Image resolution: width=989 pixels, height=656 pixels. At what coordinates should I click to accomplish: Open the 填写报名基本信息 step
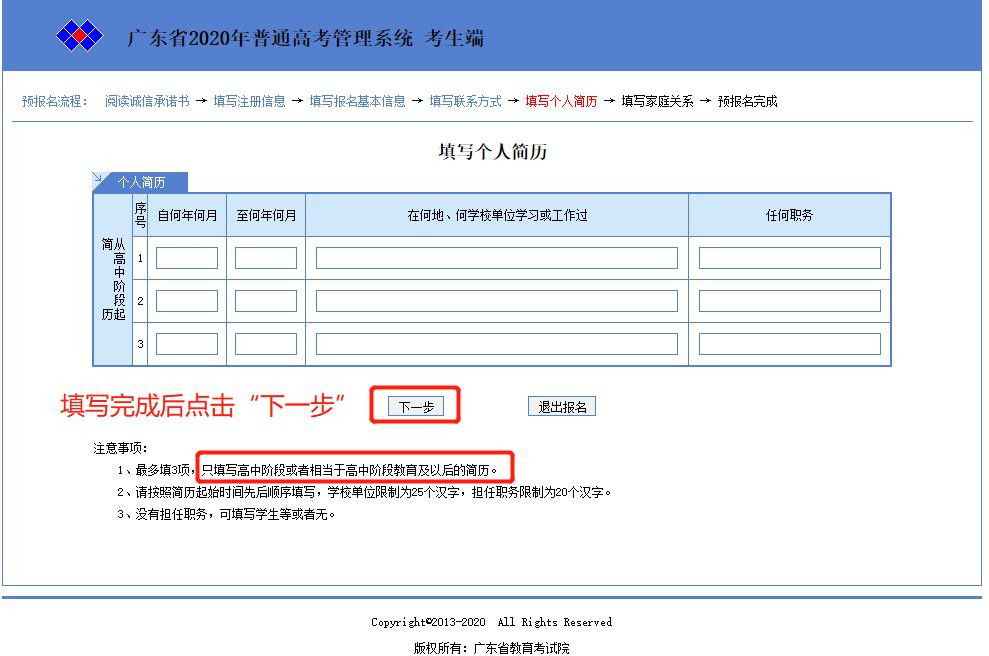pyautogui.click(x=357, y=101)
